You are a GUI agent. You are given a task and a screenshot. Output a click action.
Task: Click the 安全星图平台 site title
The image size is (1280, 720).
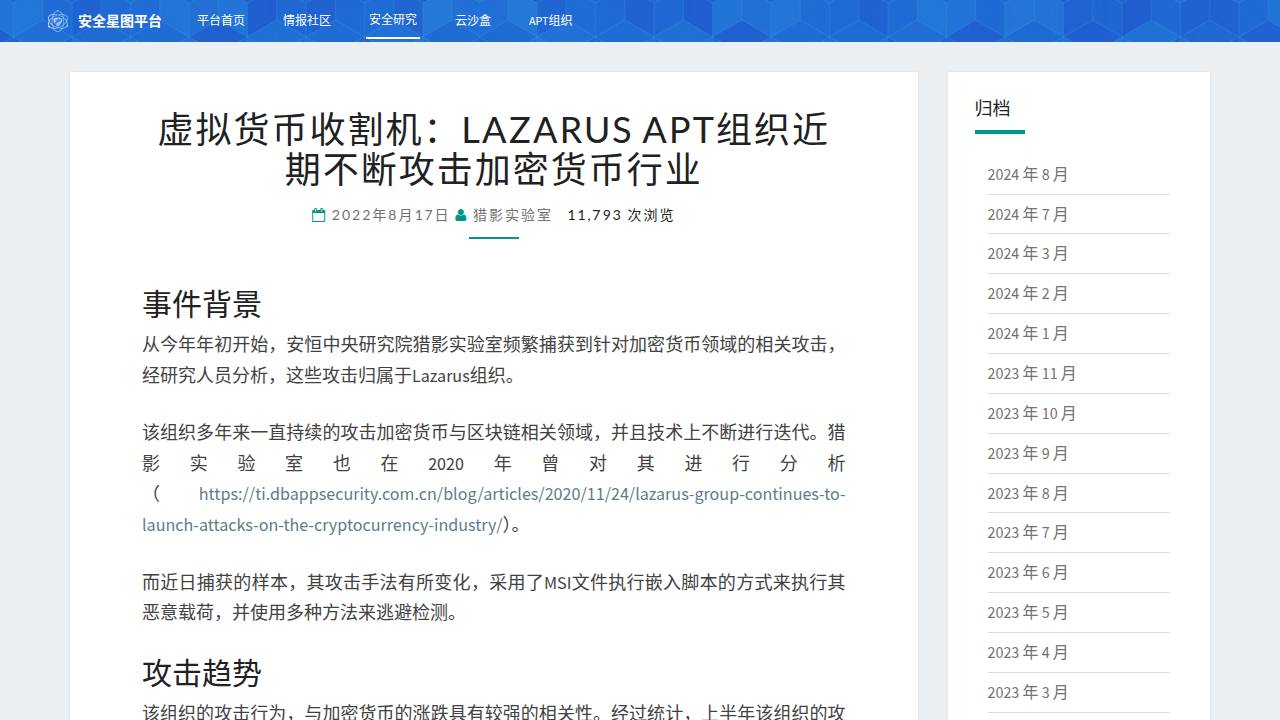click(x=120, y=20)
